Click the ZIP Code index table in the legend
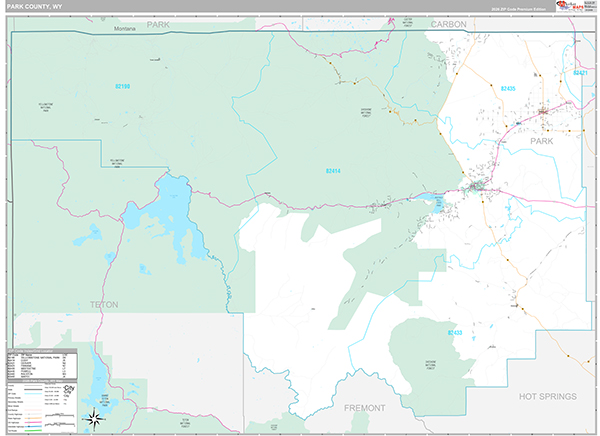The height and width of the screenshot is (436, 600). coord(42,366)
